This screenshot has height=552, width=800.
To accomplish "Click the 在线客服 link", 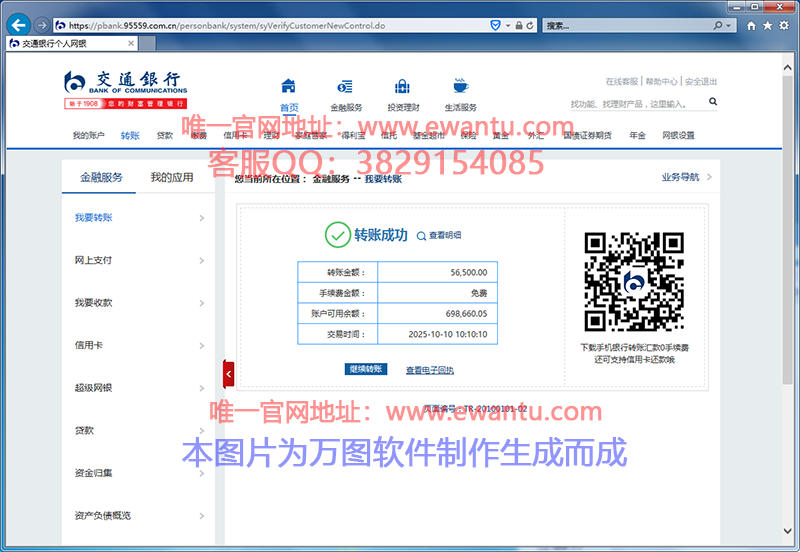I will point(621,81).
